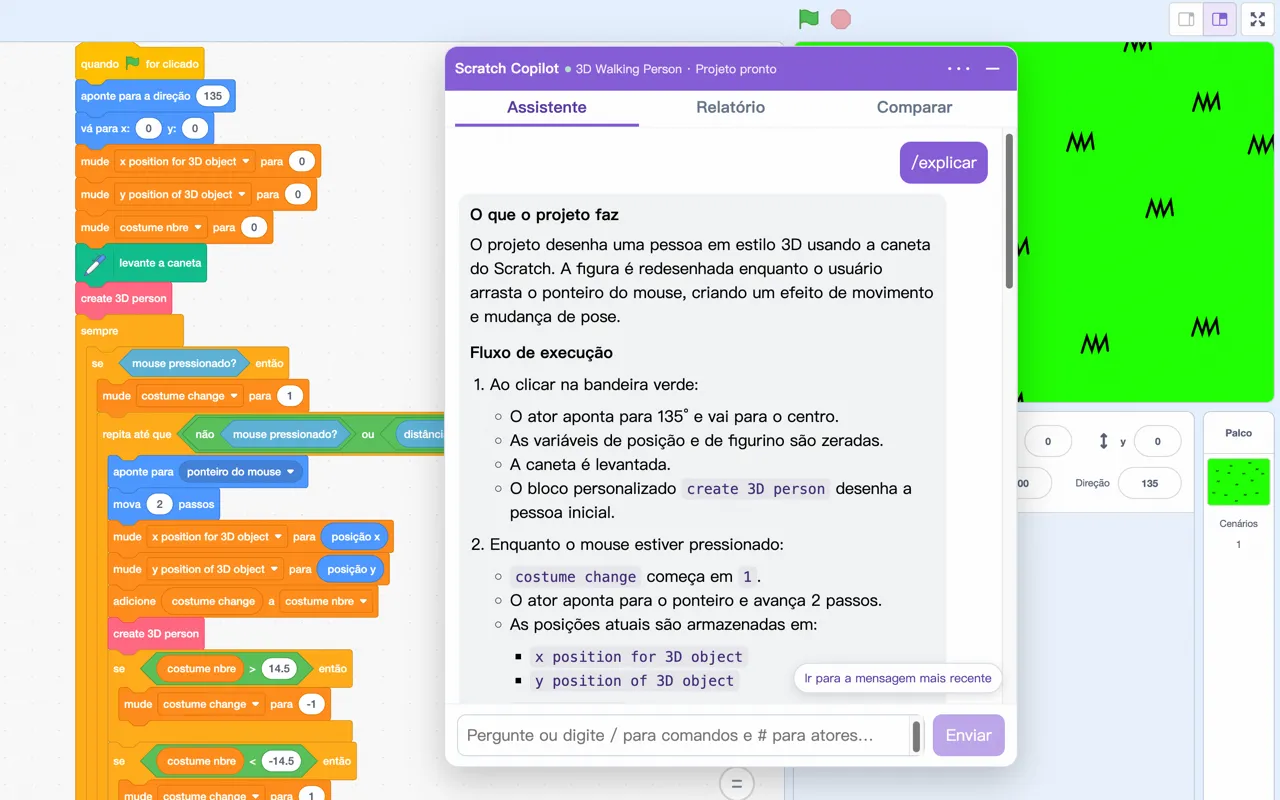Click the '3D Walking Person' project title
This screenshot has height=800, width=1280.
click(629, 69)
